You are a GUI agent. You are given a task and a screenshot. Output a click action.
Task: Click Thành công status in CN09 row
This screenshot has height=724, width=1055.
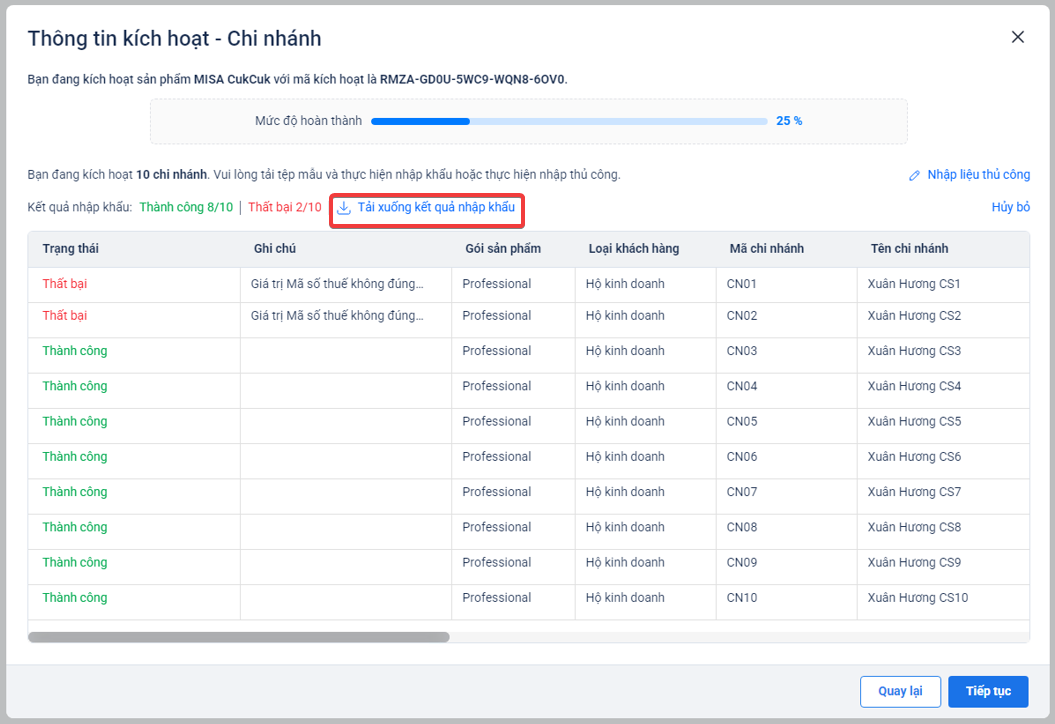click(x=75, y=563)
